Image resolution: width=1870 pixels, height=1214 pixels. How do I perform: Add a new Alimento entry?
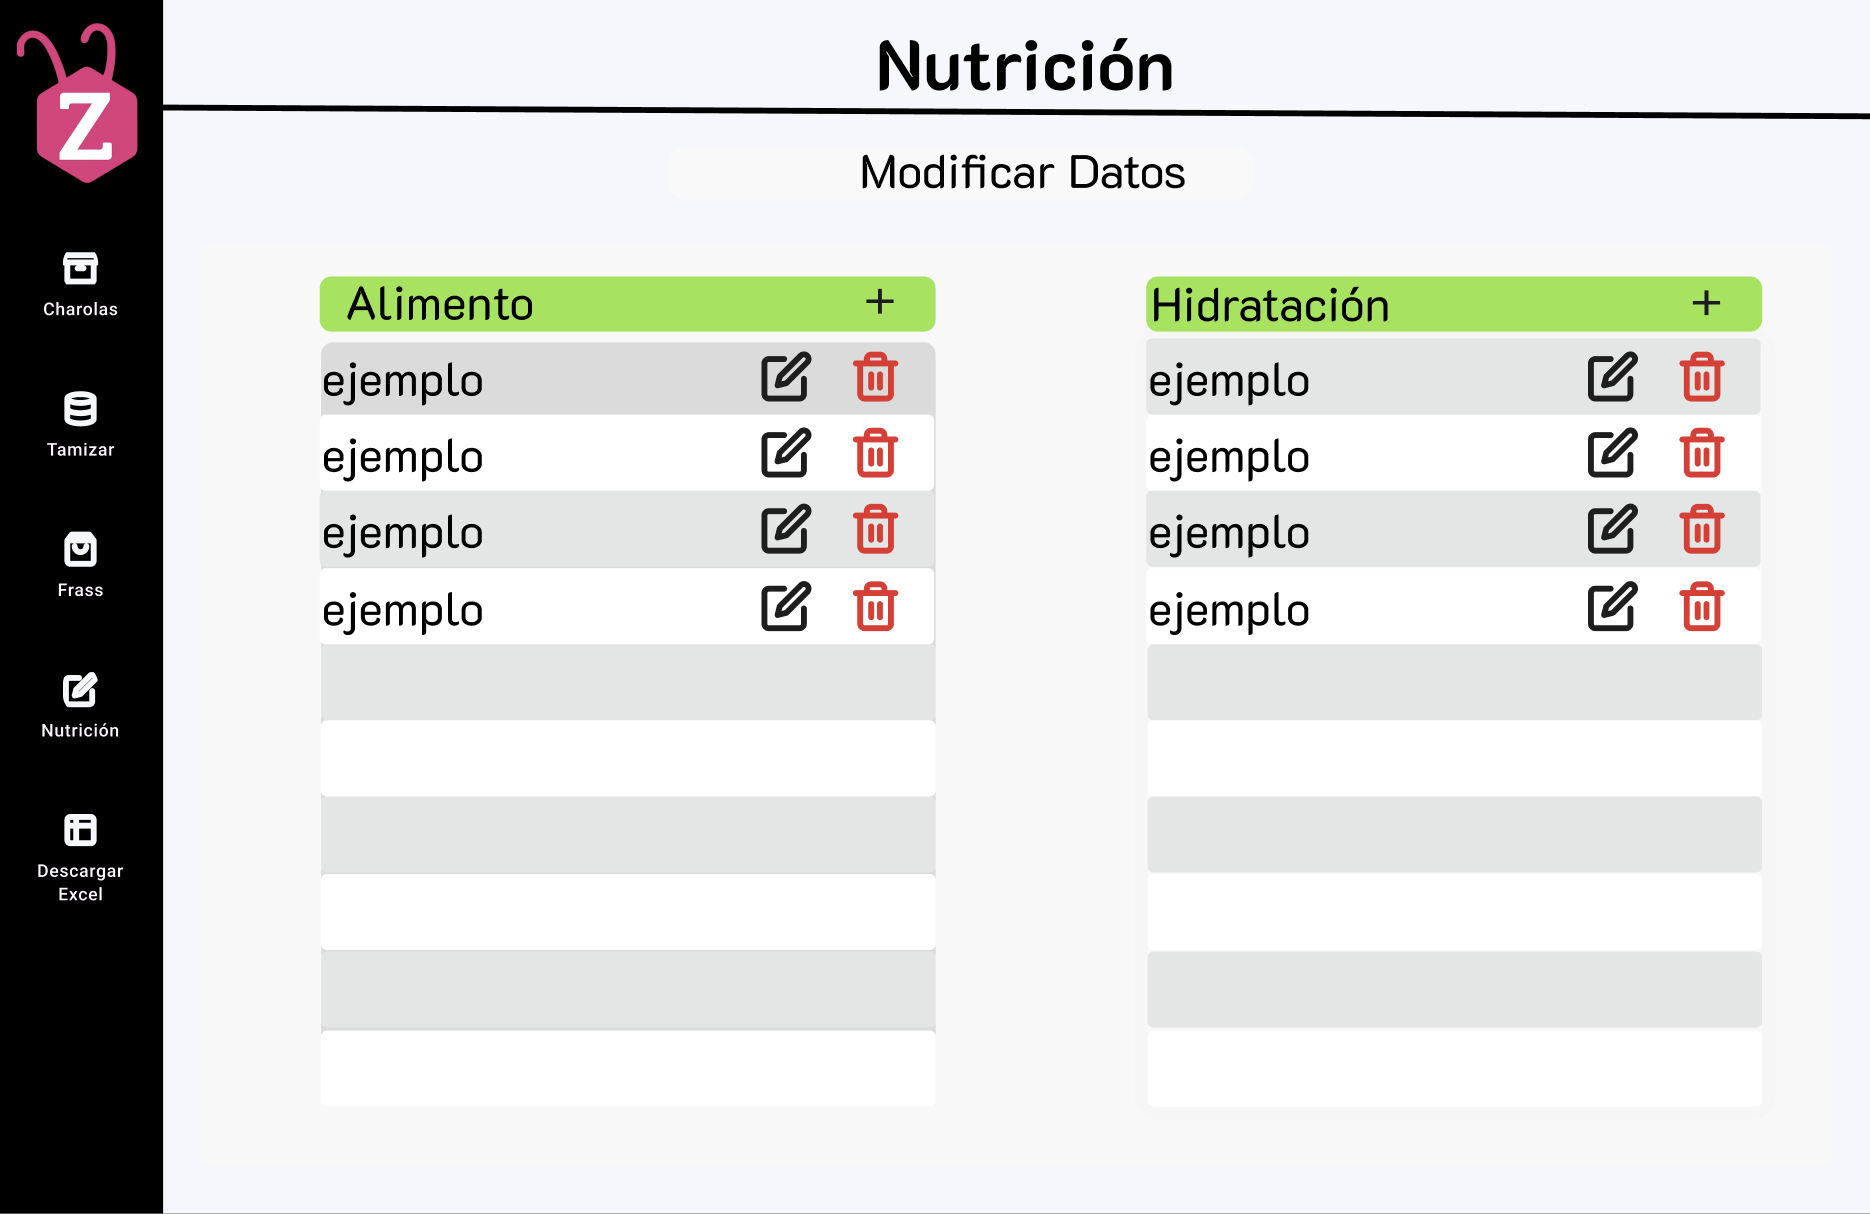pos(880,302)
